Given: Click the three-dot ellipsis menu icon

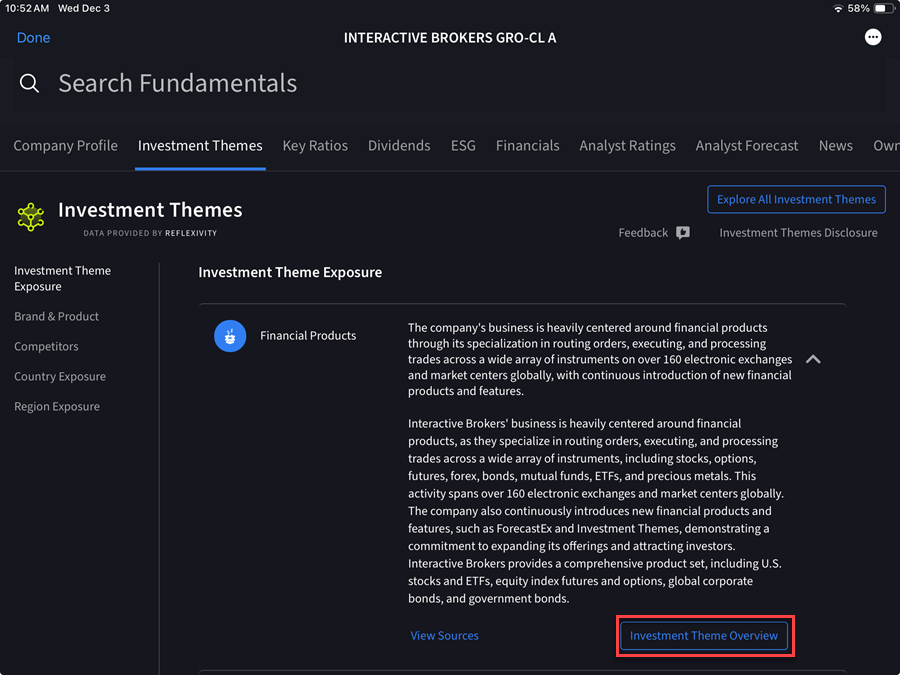Looking at the screenshot, I should [872, 36].
